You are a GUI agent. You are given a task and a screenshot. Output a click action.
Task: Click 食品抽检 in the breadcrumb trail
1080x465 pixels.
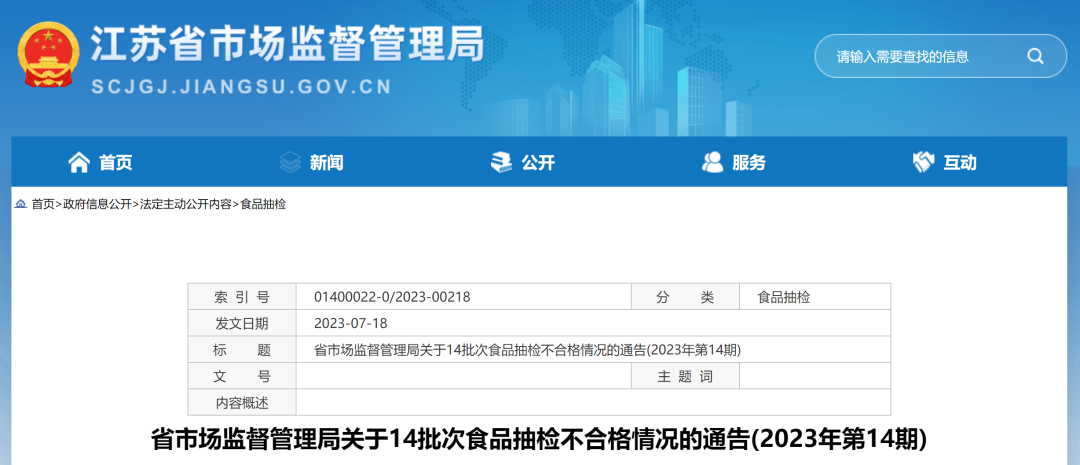pos(263,204)
